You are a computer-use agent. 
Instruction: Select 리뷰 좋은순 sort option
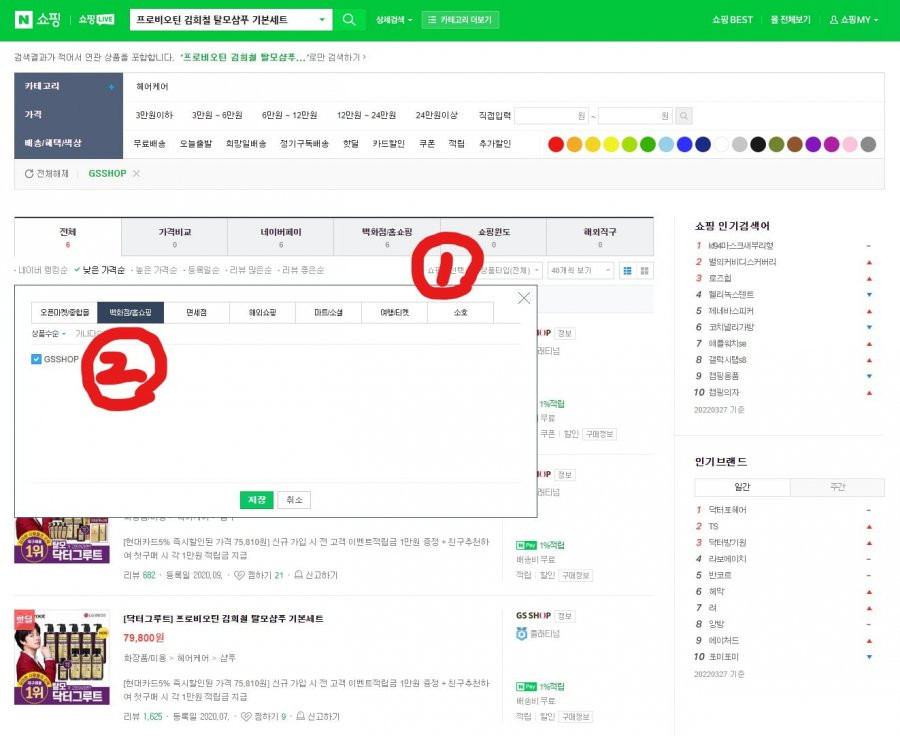pyautogui.click(x=301, y=270)
